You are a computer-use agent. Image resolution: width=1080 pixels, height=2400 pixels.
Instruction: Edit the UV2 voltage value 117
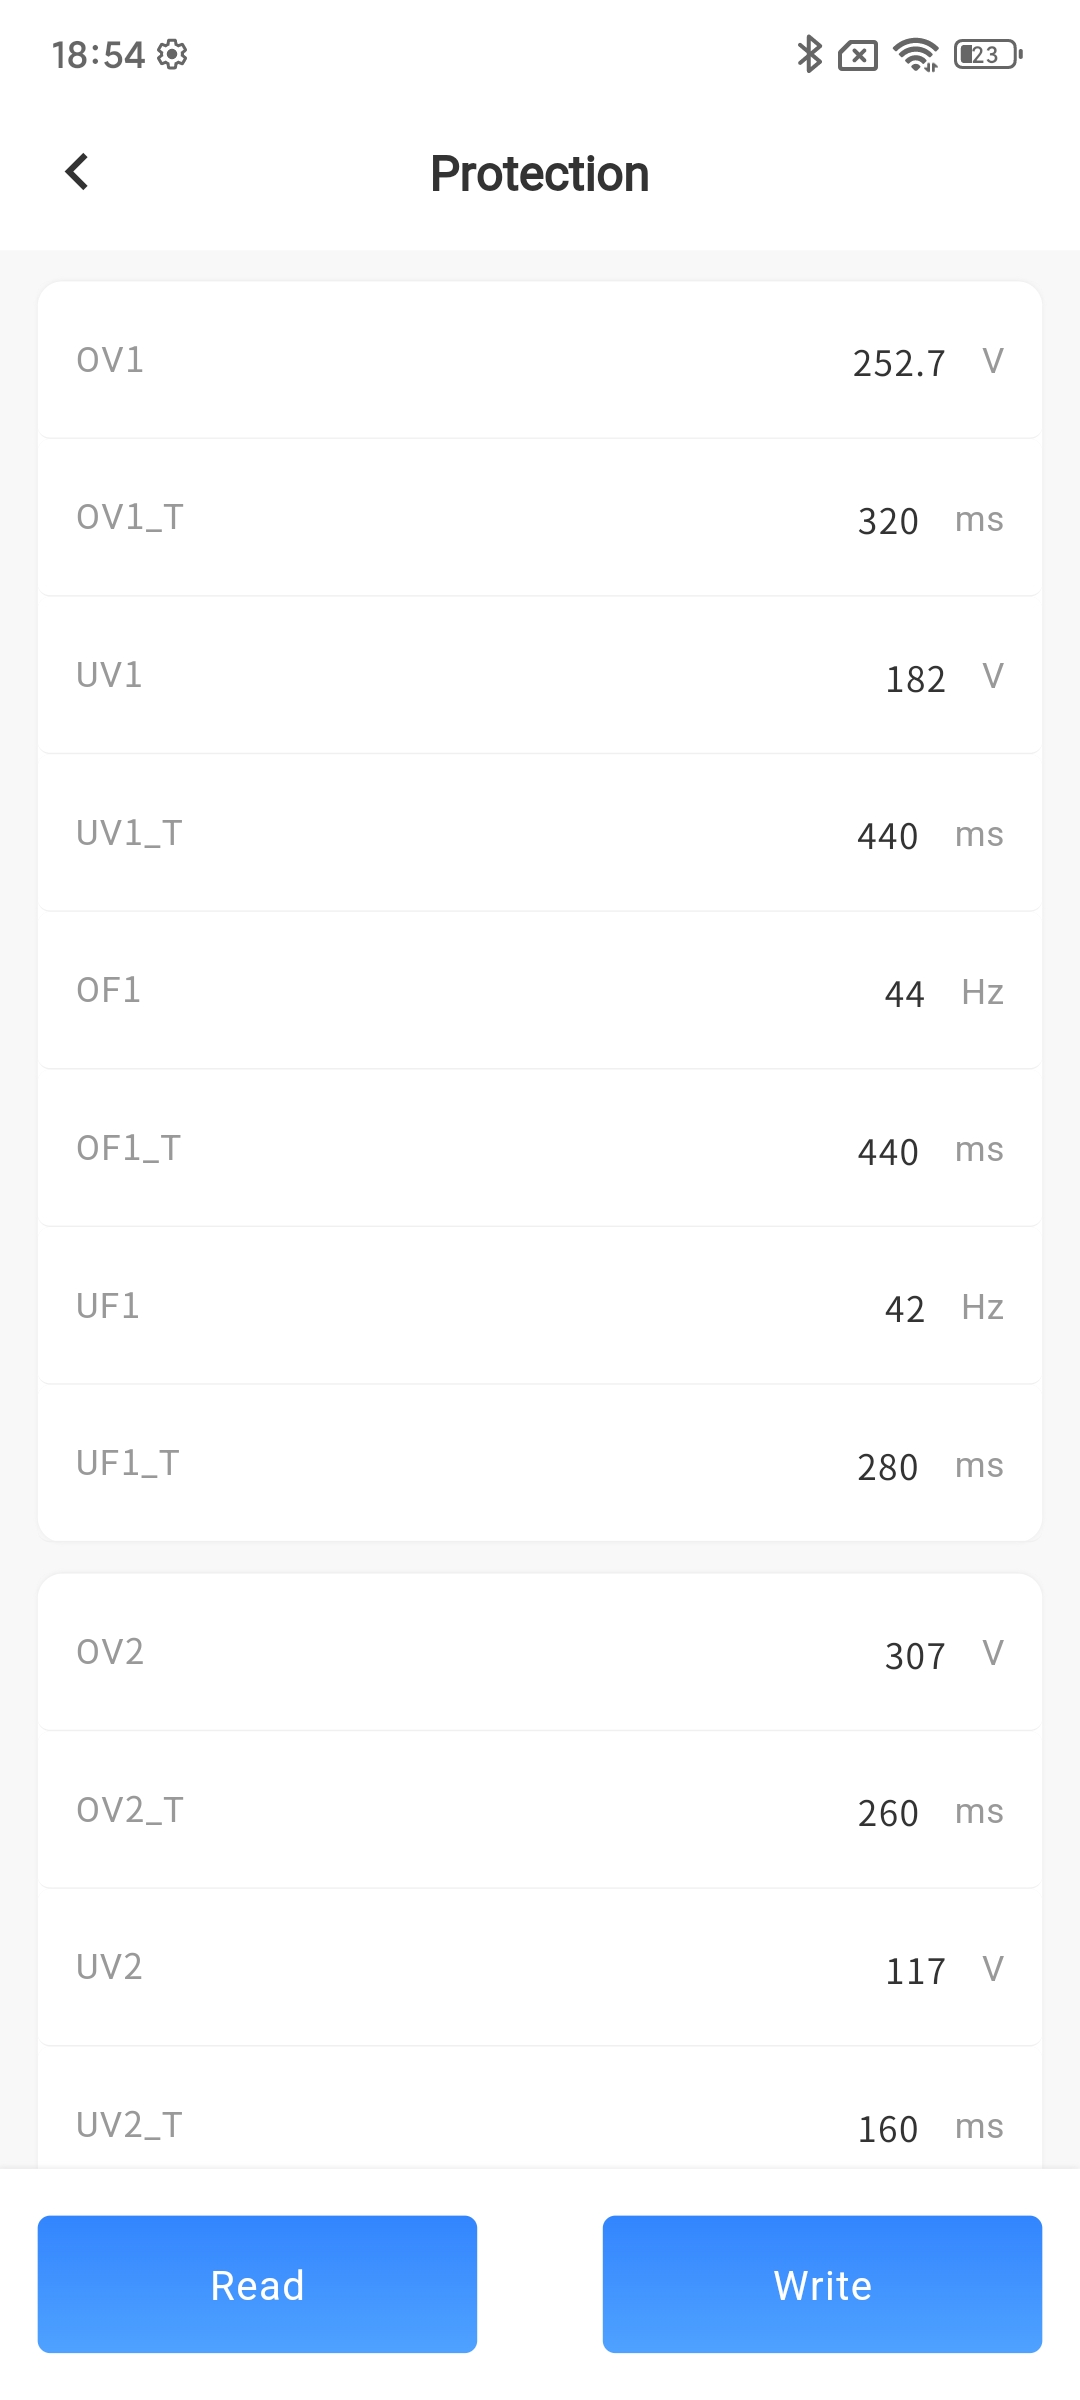click(x=915, y=1971)
